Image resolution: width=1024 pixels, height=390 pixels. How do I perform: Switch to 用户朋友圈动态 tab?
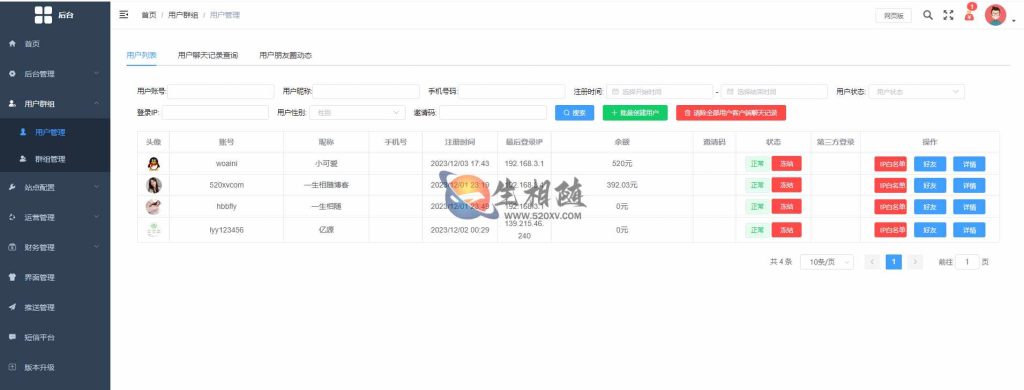pyautogui.click(x=285, y=56)
